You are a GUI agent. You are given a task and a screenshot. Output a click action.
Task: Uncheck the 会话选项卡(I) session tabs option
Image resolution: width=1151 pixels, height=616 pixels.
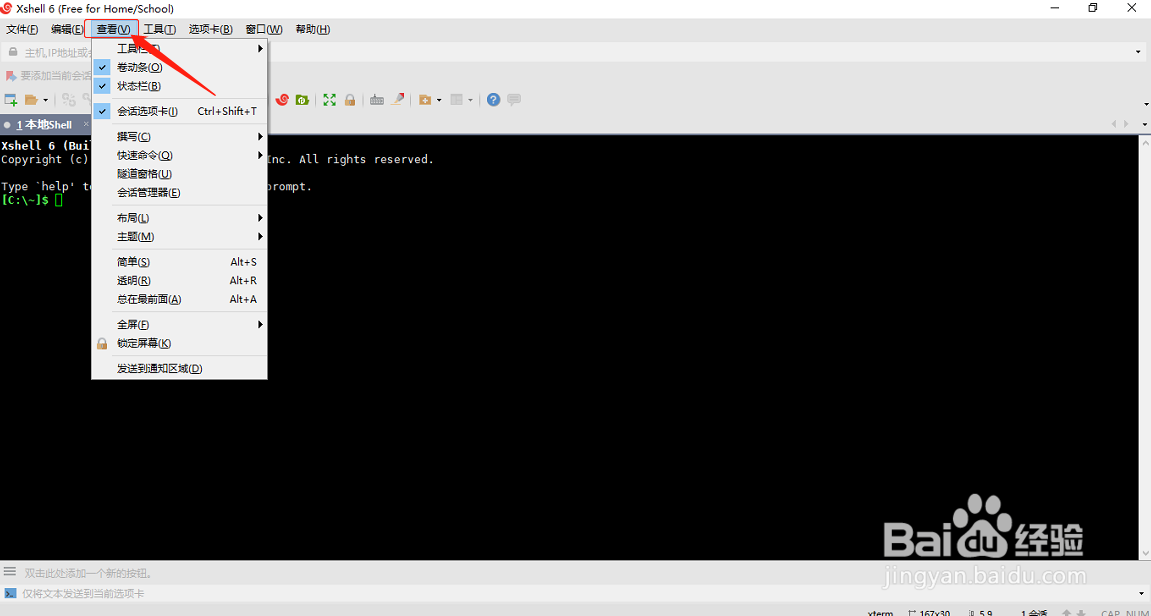(x=179, y=112)
